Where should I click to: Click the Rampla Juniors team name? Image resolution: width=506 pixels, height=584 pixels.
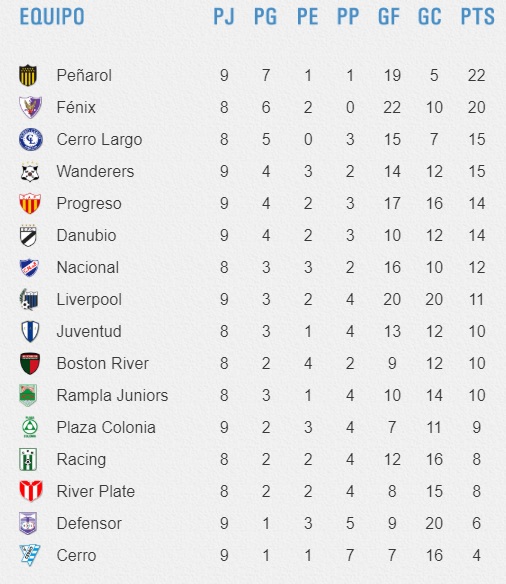coord(112,396)
